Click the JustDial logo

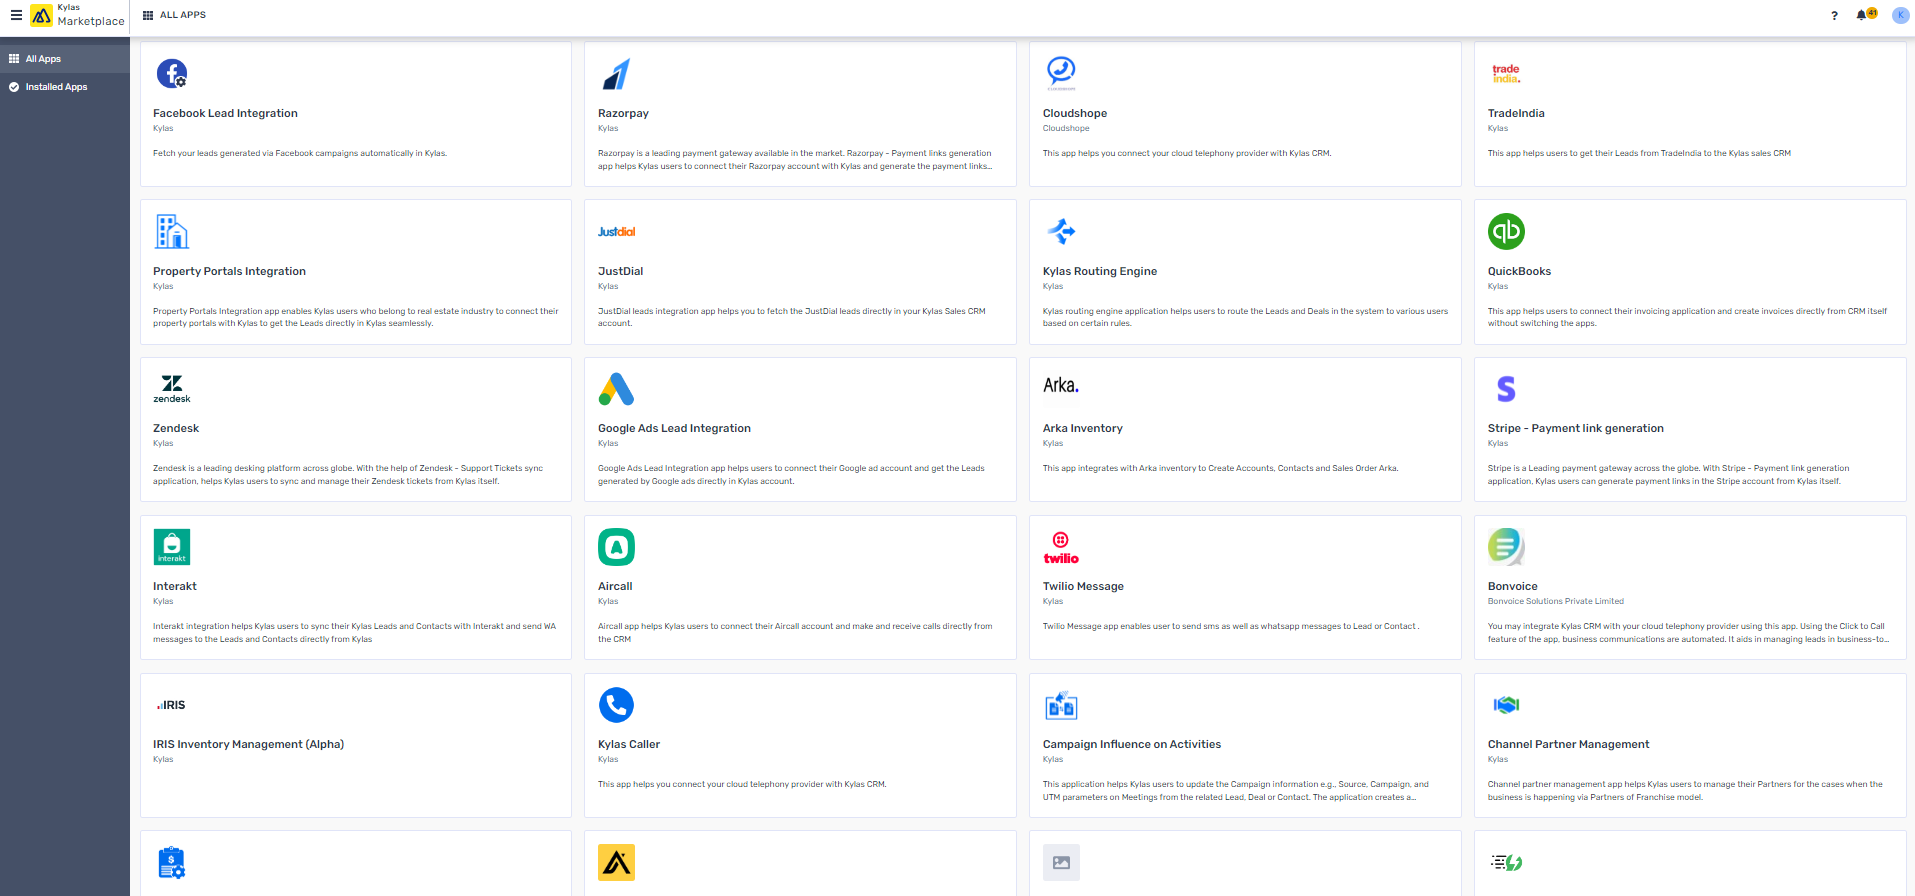pyautogui.click(x=616, y=231)
